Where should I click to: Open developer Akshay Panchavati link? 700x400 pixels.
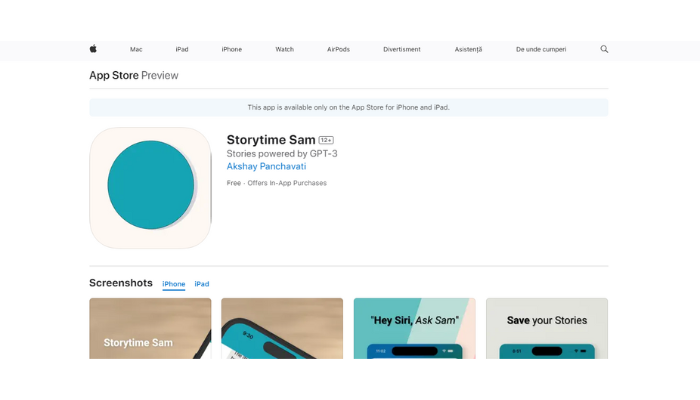267,167
